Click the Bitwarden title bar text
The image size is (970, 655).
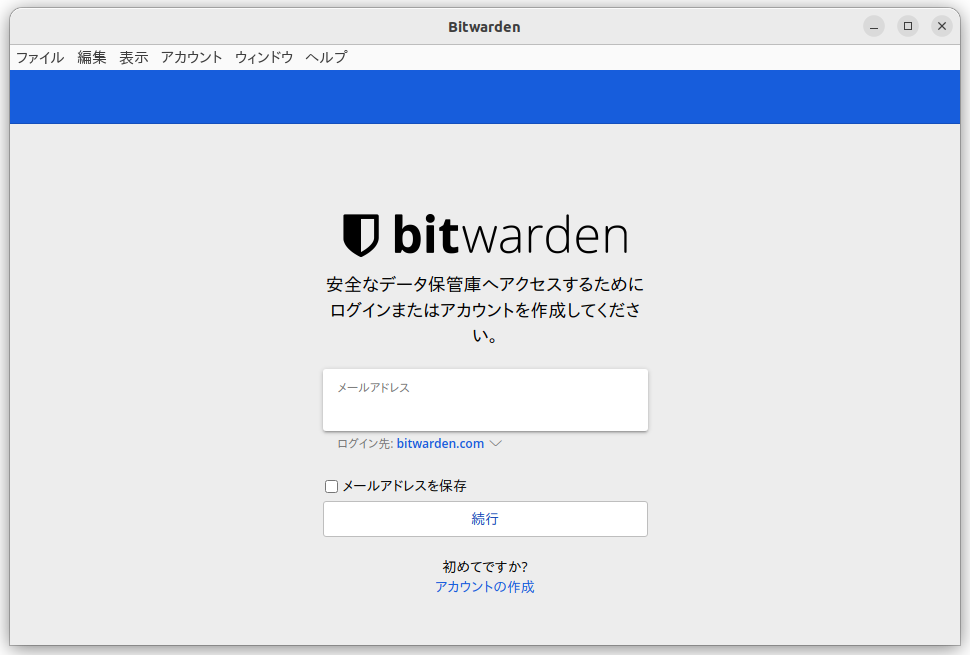coord(484,27)
